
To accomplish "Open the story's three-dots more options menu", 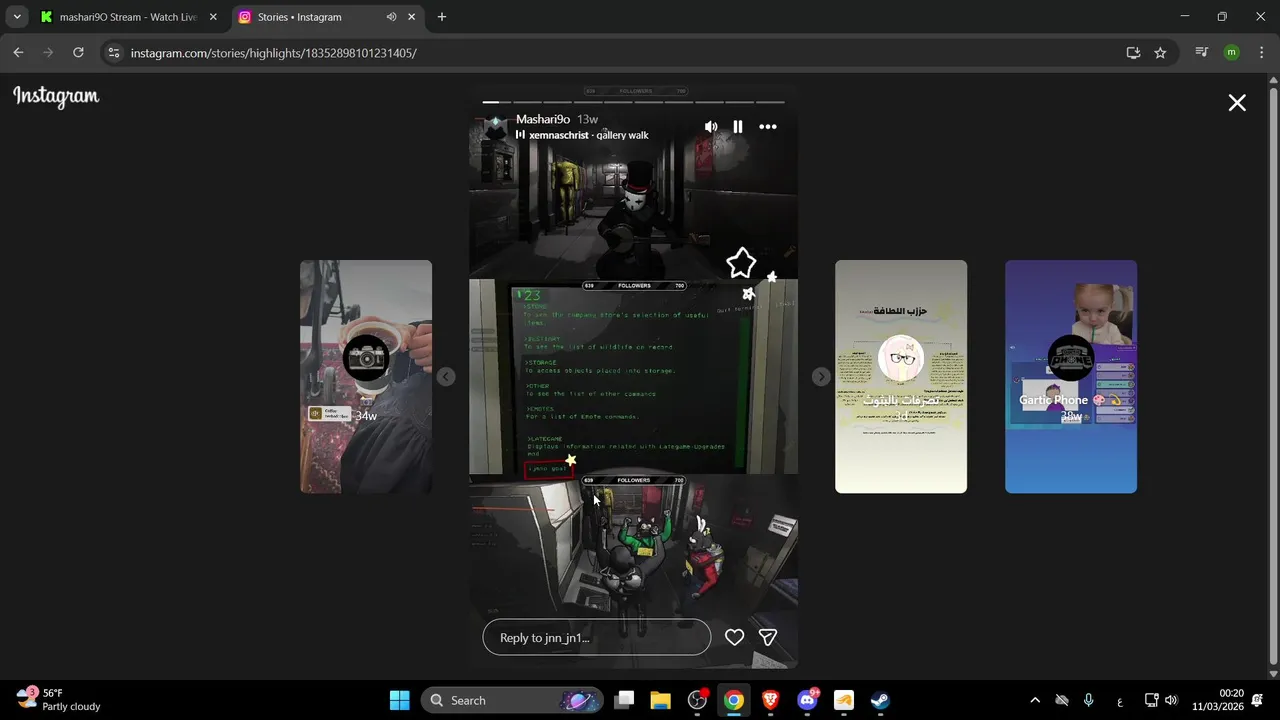I will (768, 127).
